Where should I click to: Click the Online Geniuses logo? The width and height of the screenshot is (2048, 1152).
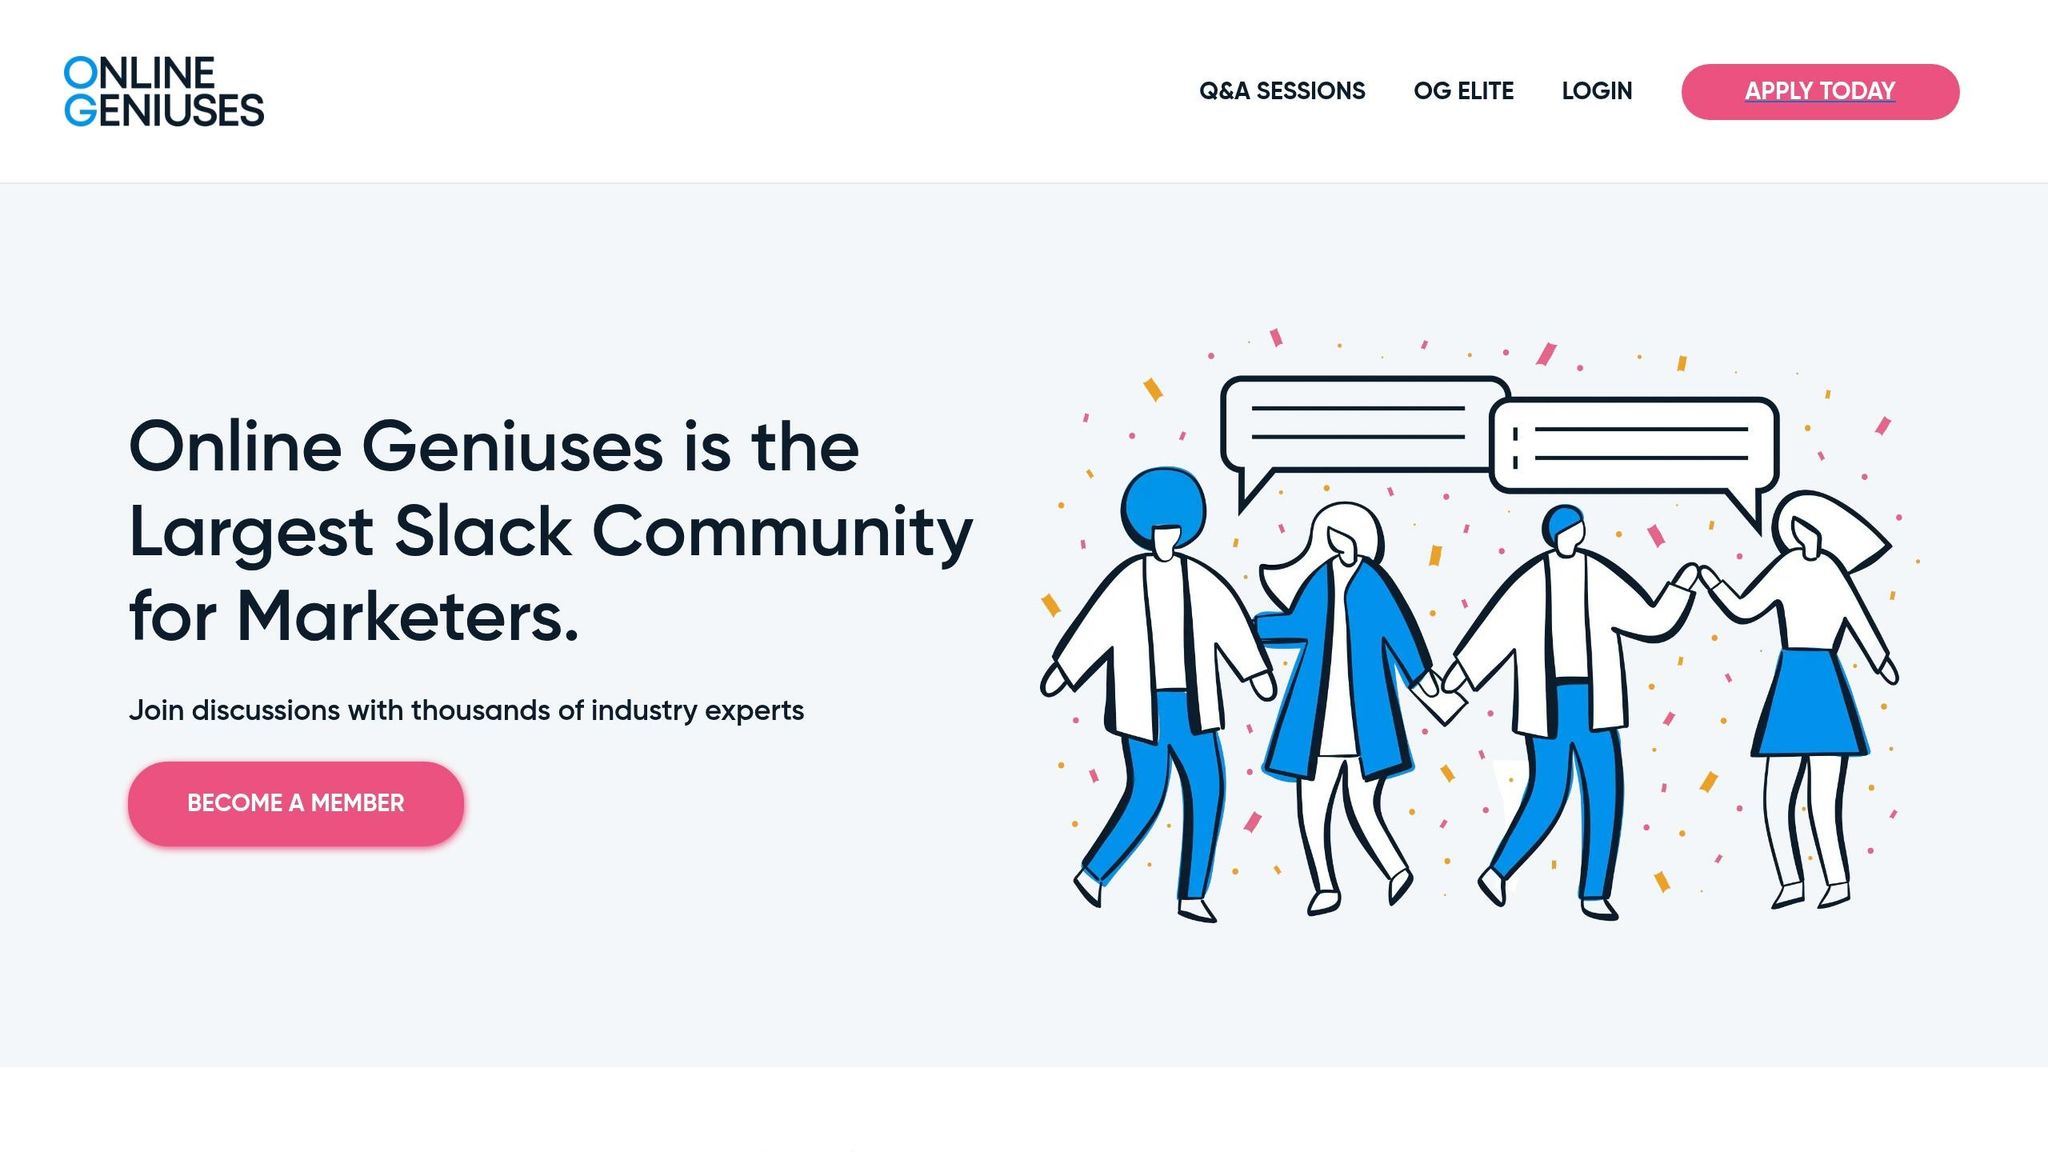click(x=164, y=91)
